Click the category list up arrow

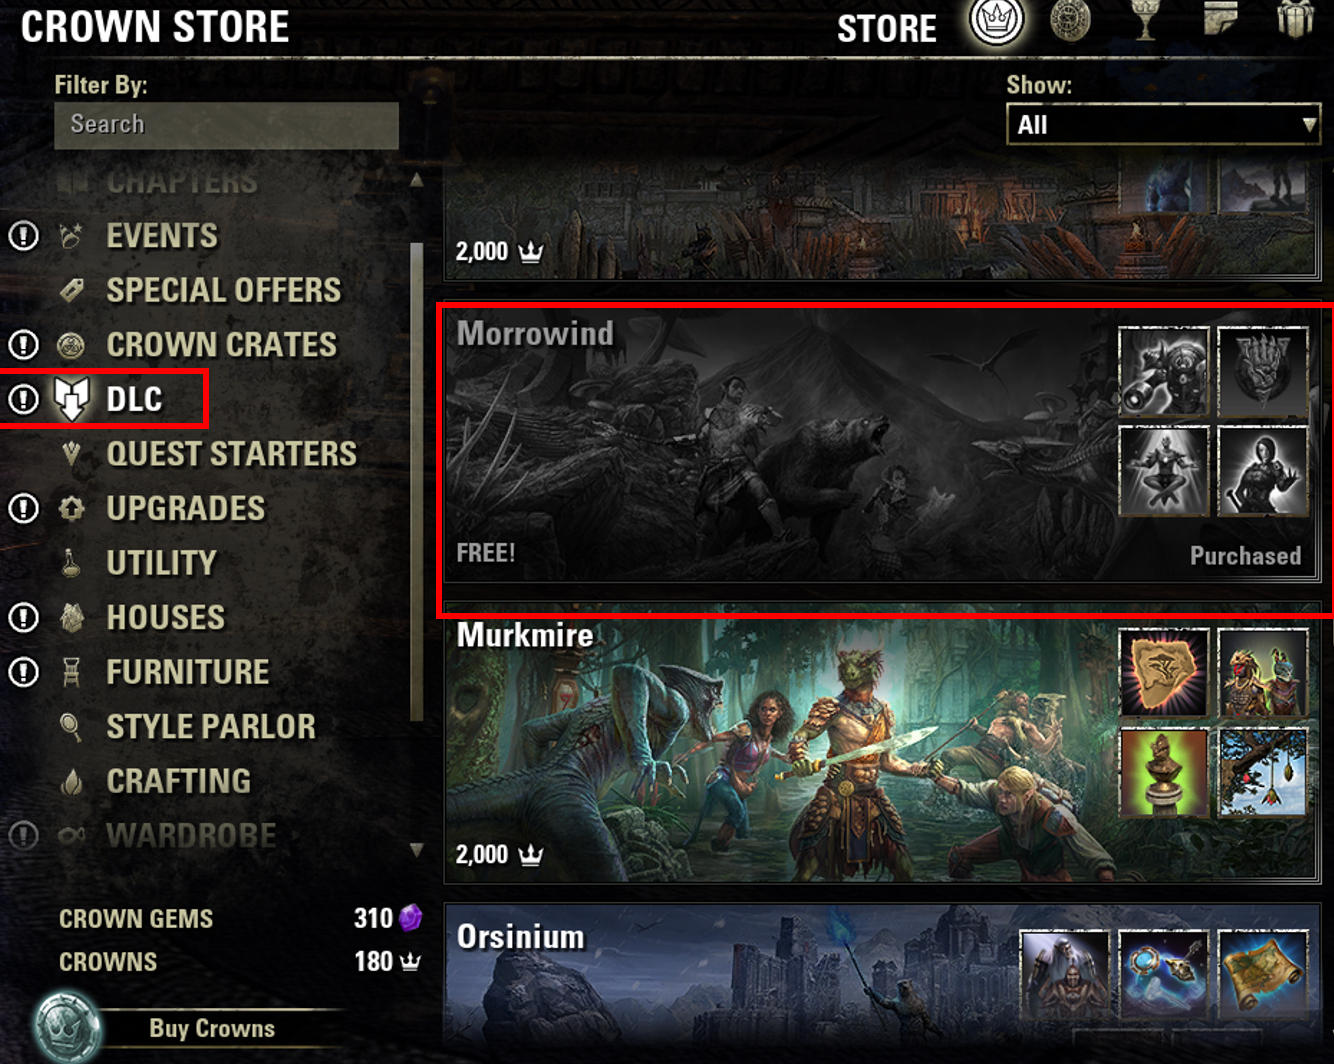point(417,180)
